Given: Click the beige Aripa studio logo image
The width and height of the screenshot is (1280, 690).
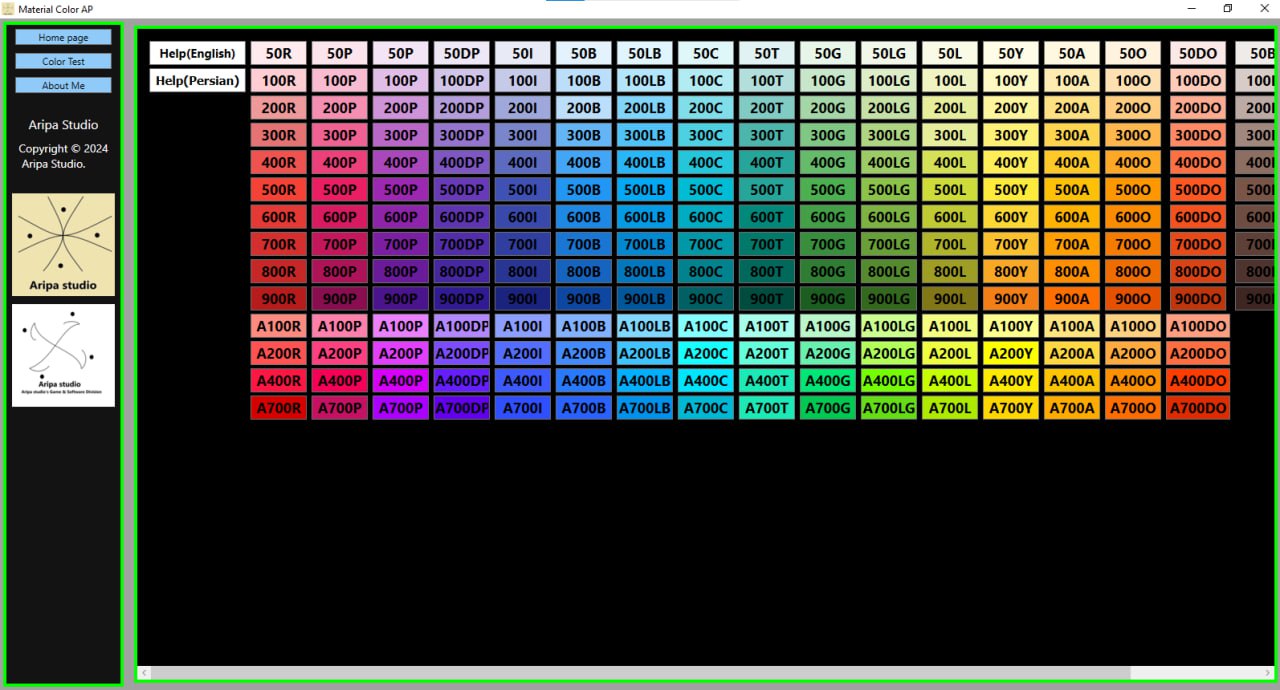Looking at the screenshot, I should coord(63,244).
